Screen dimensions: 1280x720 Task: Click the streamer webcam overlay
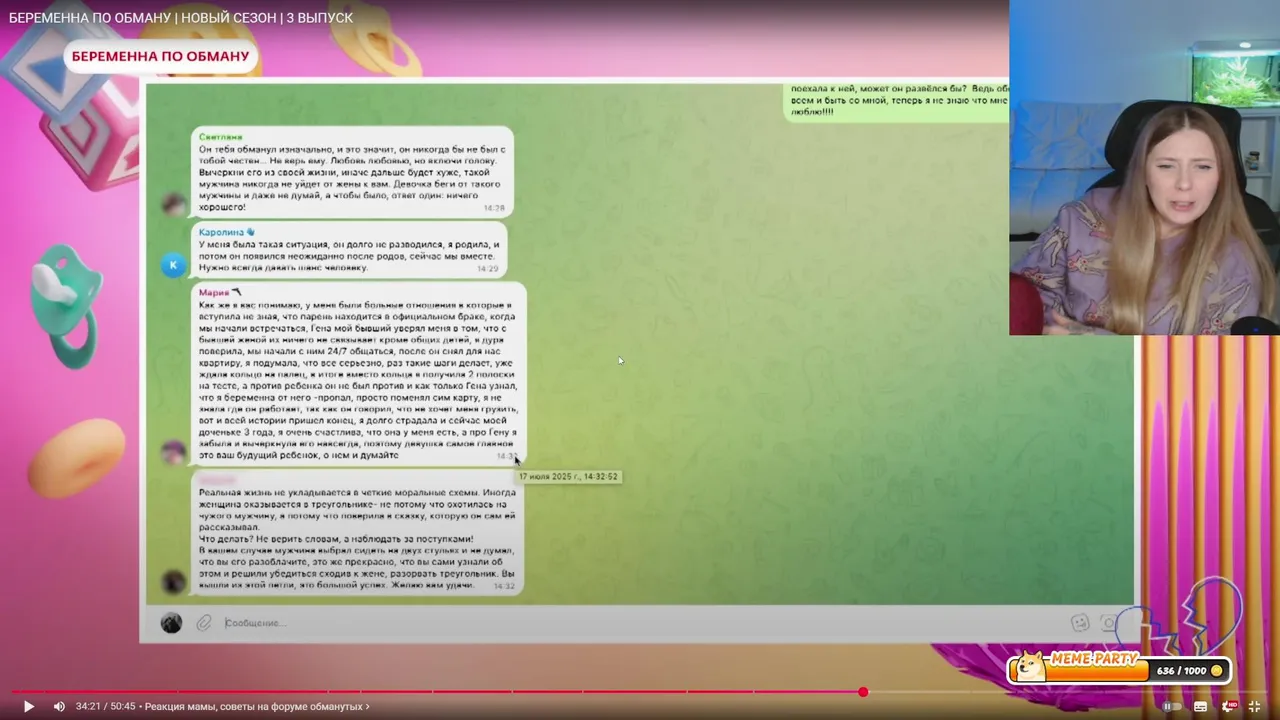tap(1144, 167)
